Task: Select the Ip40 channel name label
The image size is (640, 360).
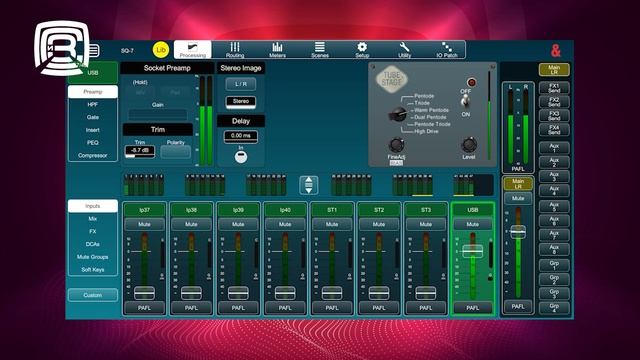Action: (285, 210)
